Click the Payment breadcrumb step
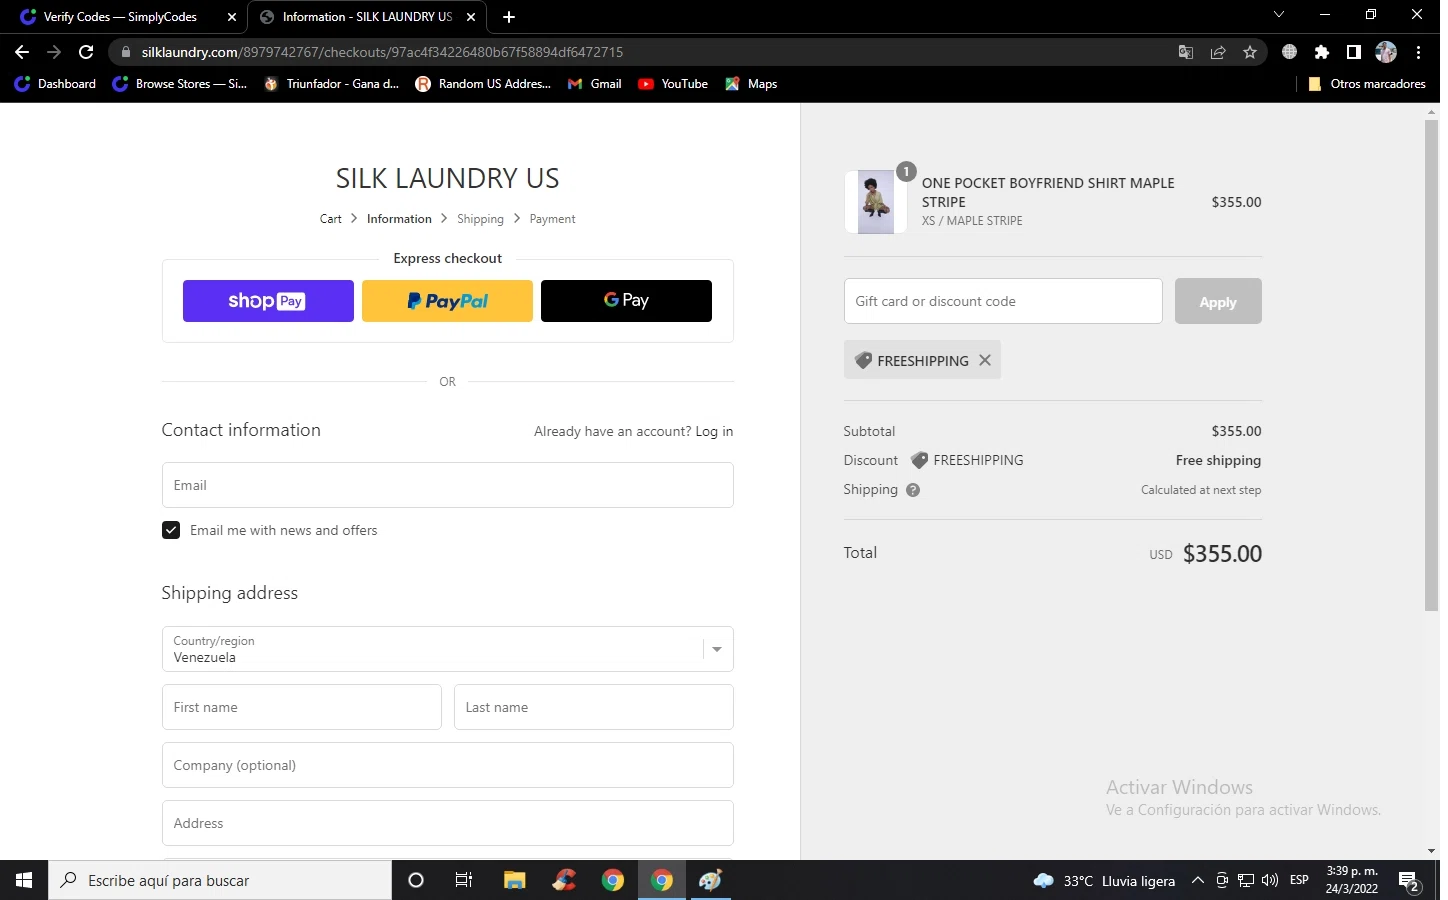The image size is (1448, 900). (552, 219)
